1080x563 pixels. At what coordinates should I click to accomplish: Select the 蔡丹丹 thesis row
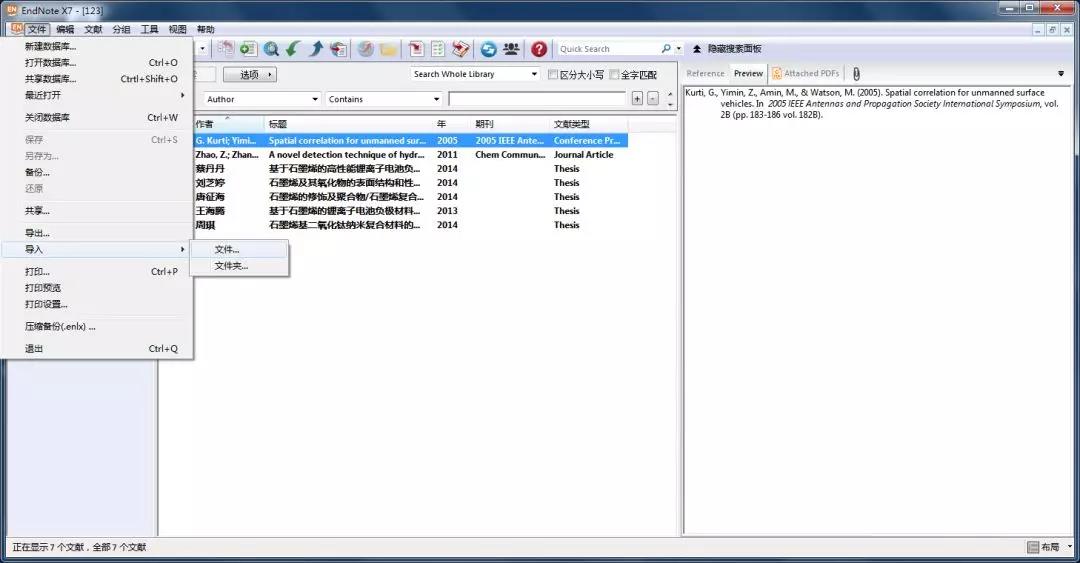coord(411,169)
